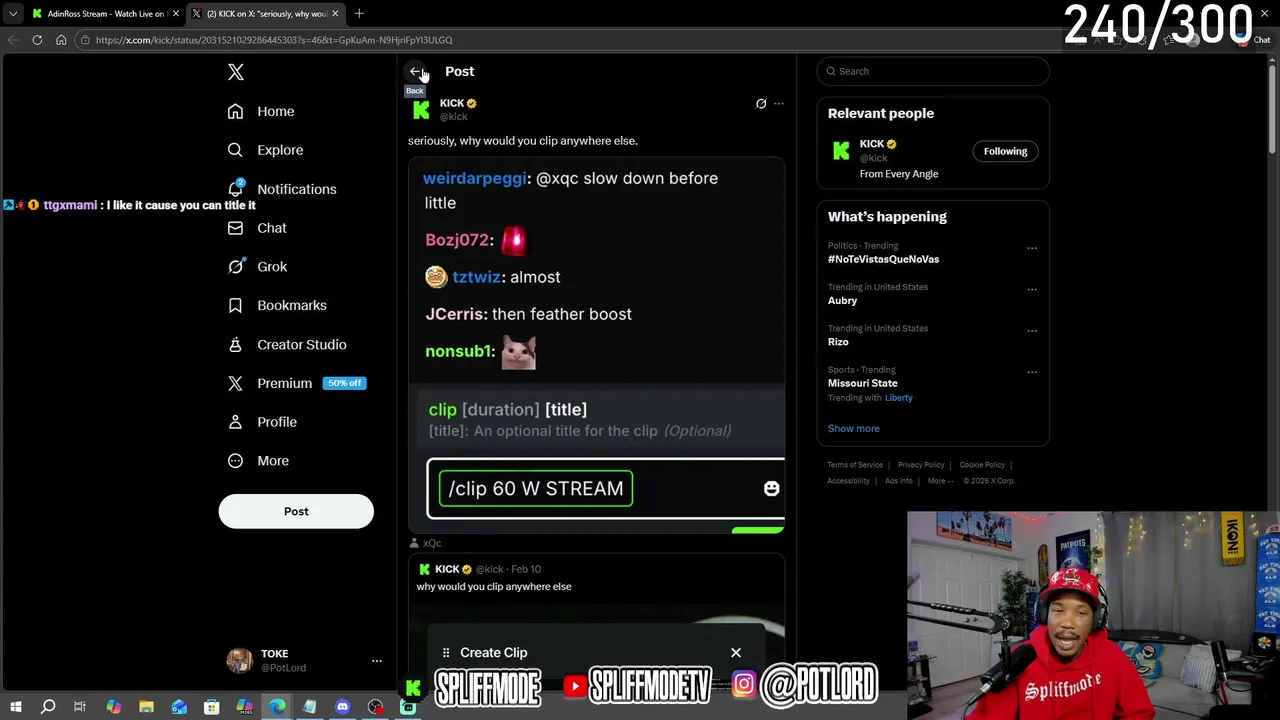The width and height of the screenshot is (1280, 720).
Task: Click the white Post button
Action: click(x=296, y=511)
